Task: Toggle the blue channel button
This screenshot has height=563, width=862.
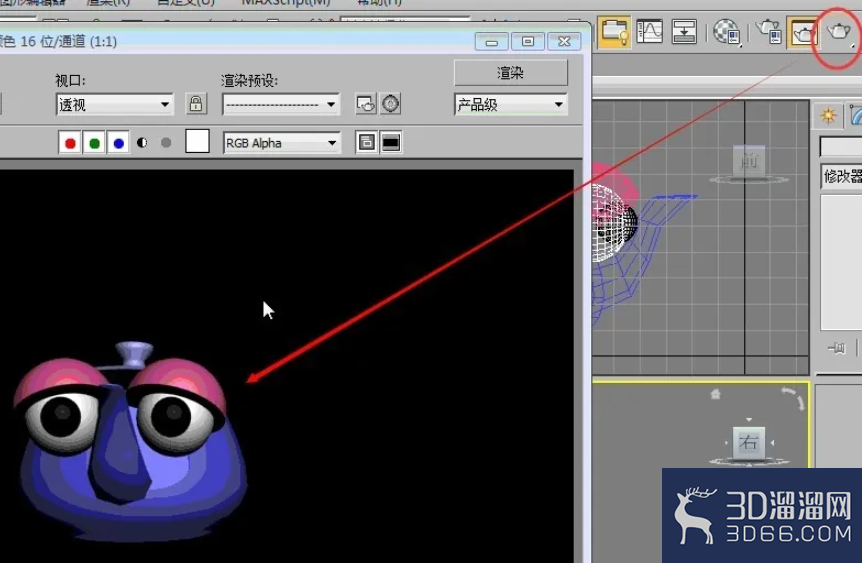Action: point(118,143)
